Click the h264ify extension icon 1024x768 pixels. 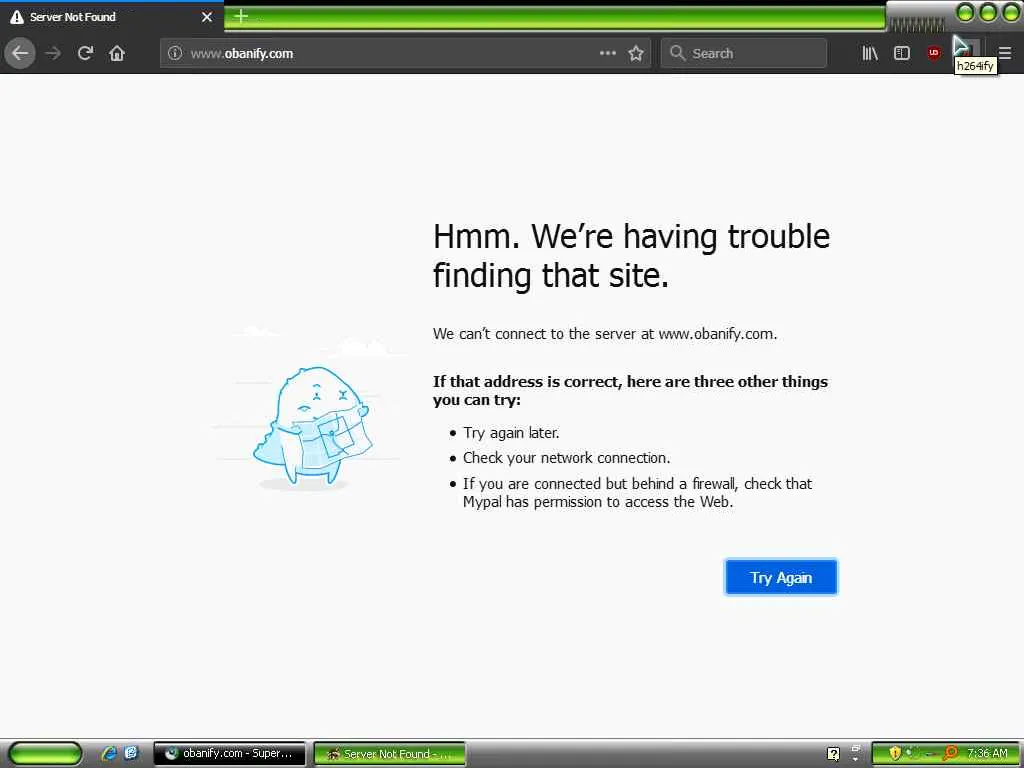pyautogui.click(x=967, y=50)
